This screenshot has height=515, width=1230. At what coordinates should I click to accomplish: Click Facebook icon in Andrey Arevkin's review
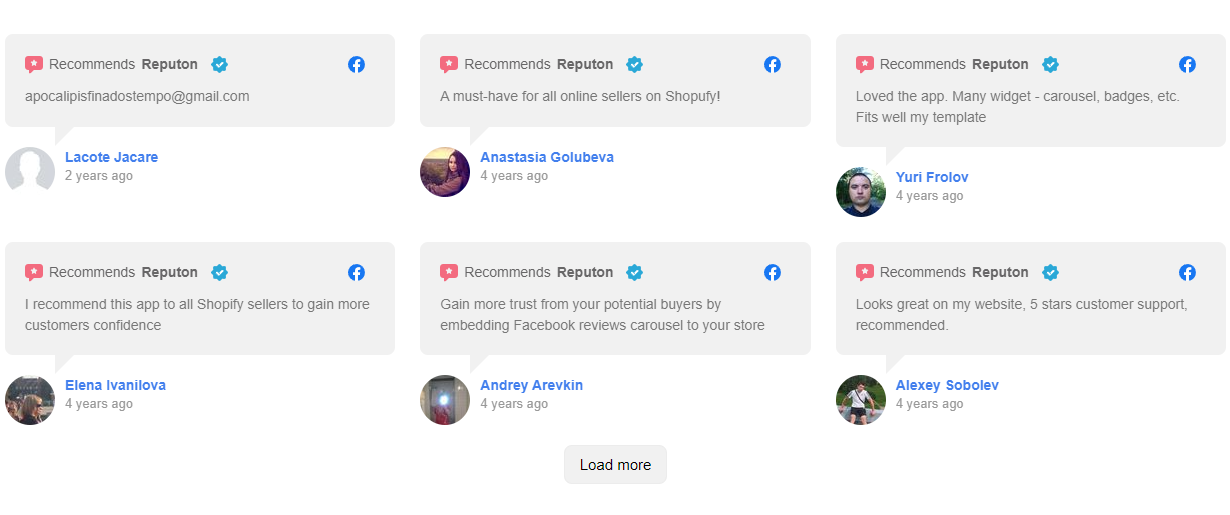click(772, 272)
